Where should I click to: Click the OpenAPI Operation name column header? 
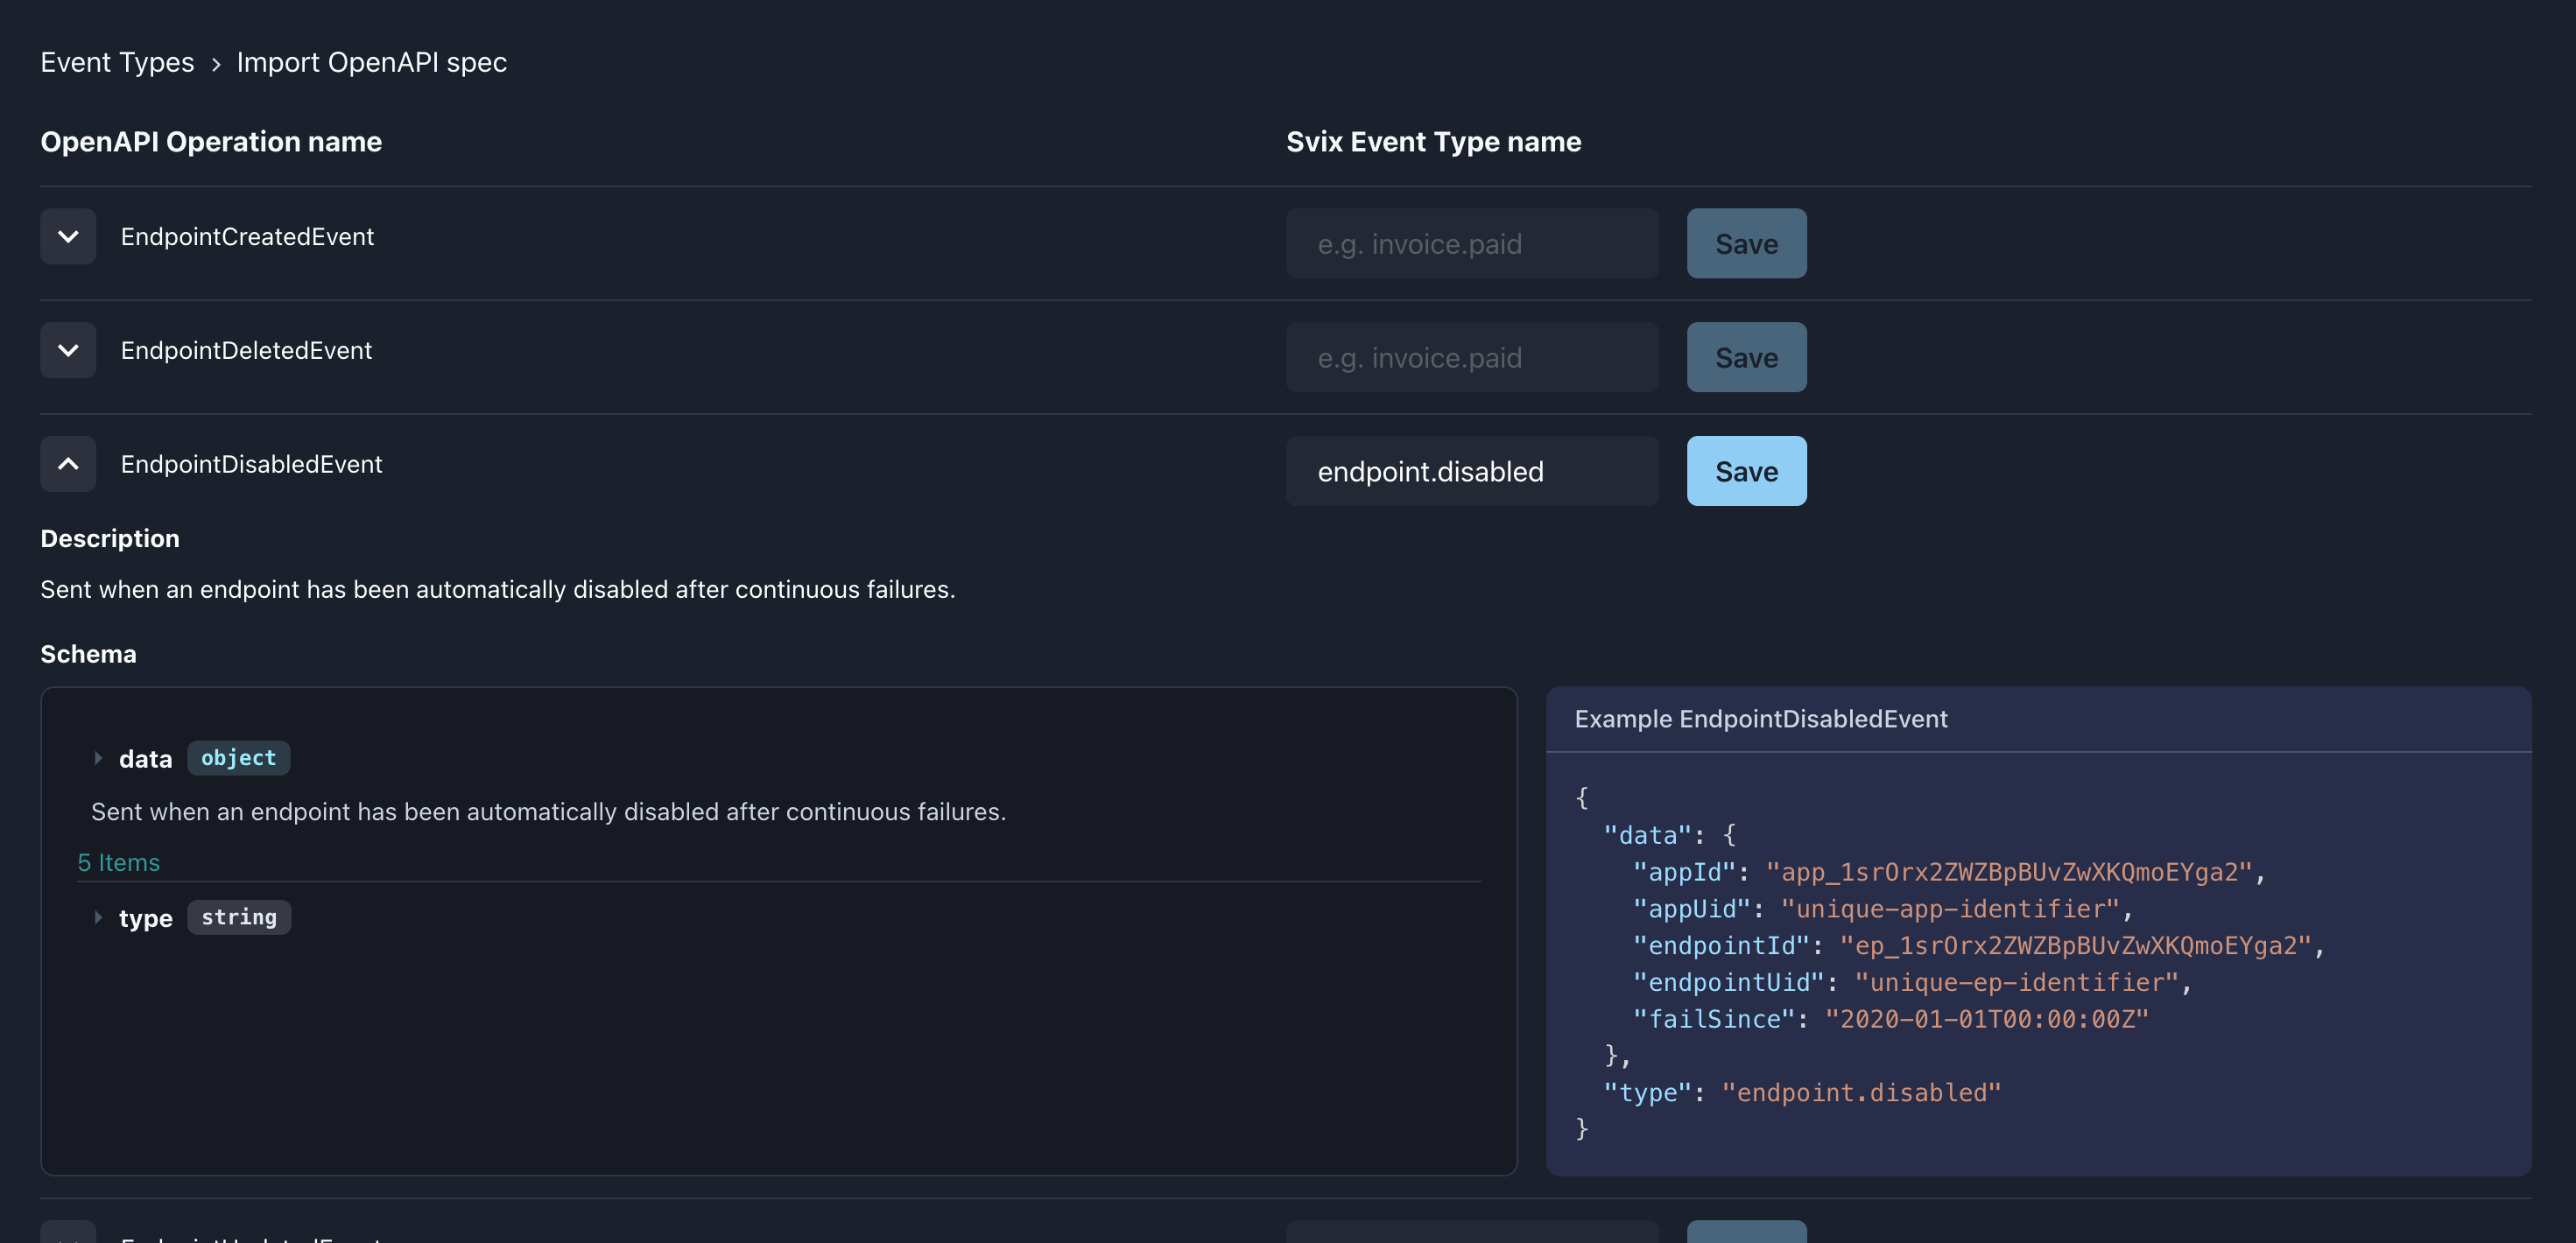tap(211, 142)
